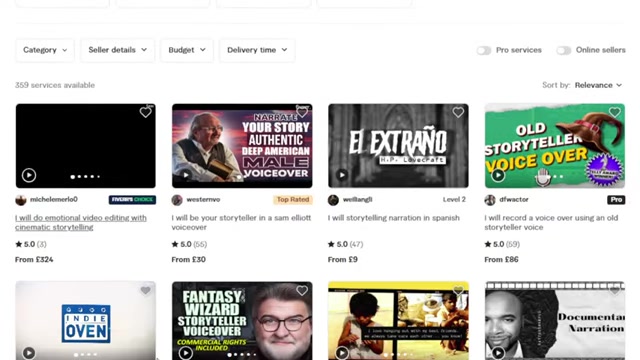Click michelemerlo0 seller avatar
The width and height of the screenshot is (640, 360).
click(21, 200)
